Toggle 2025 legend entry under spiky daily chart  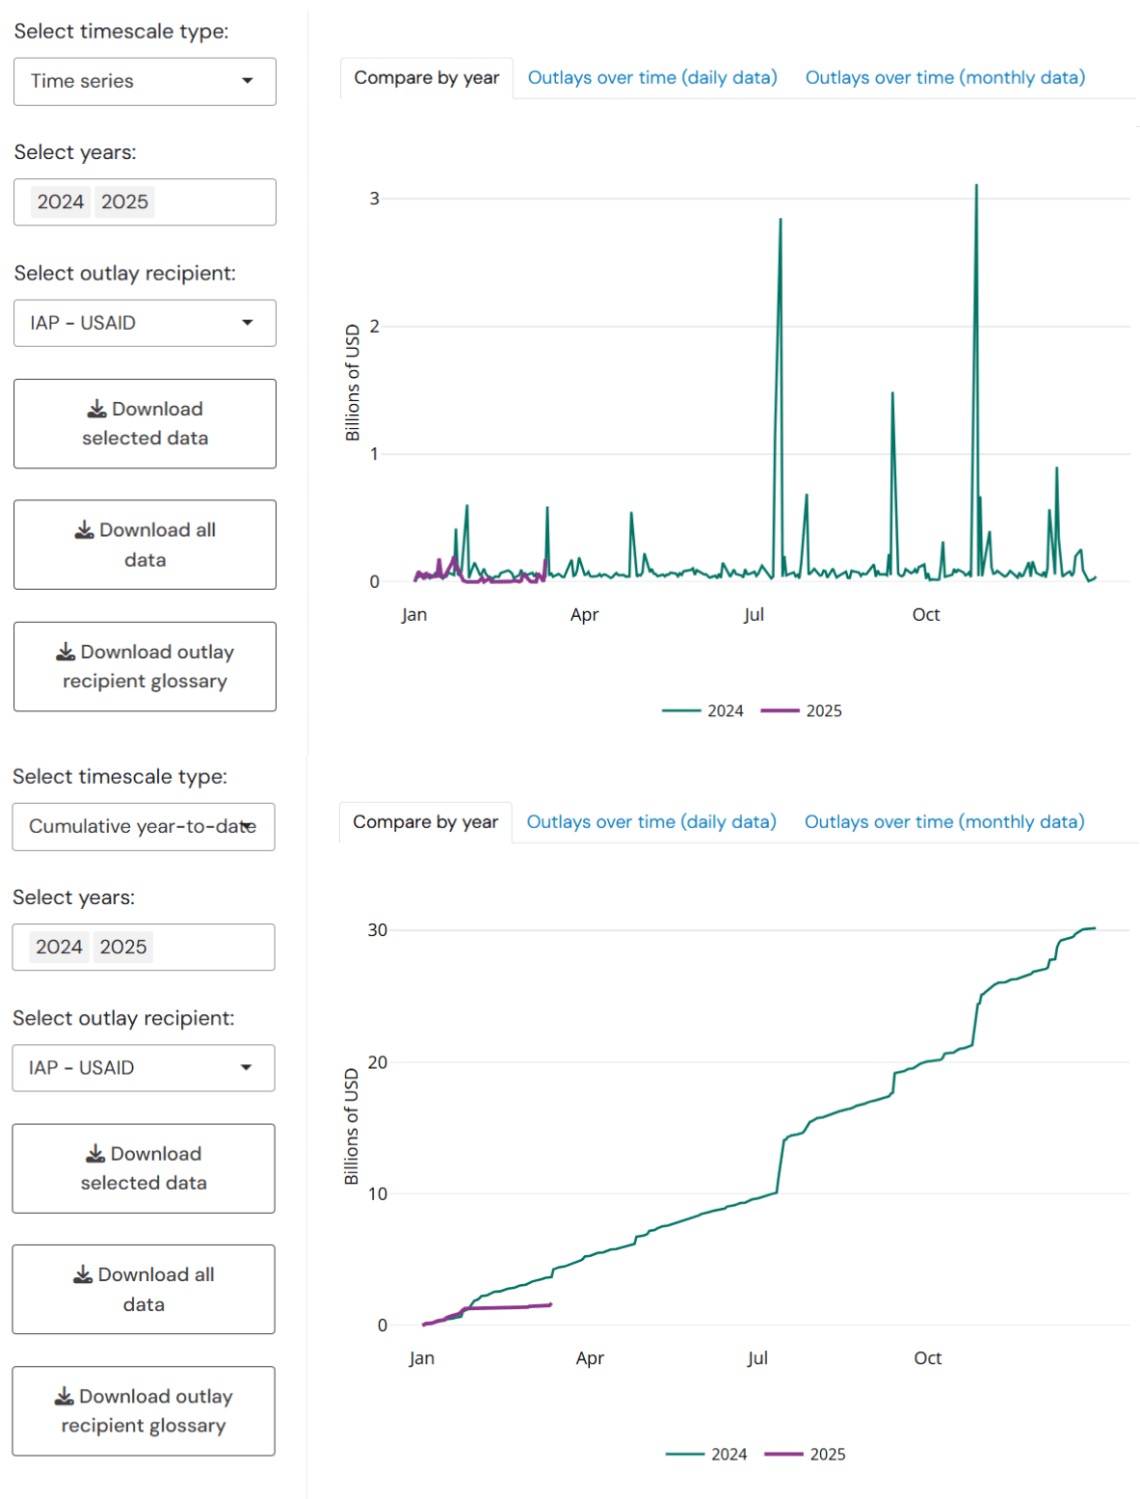click(x=802, y=711)
